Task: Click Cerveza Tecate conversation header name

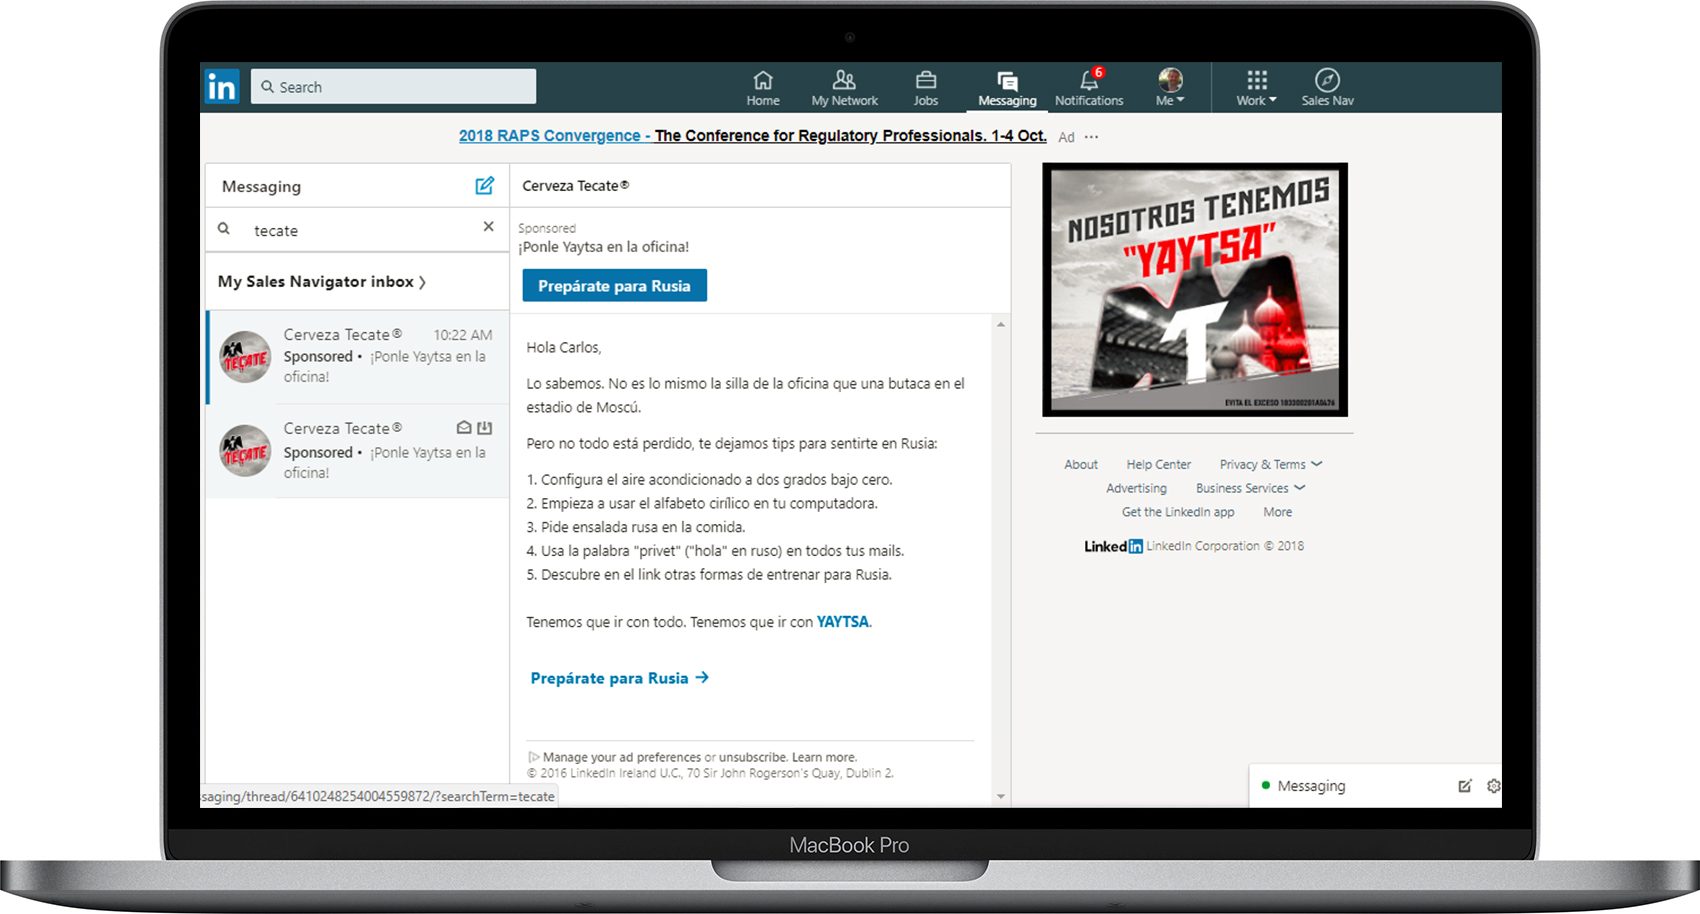Action: (575, 186)
